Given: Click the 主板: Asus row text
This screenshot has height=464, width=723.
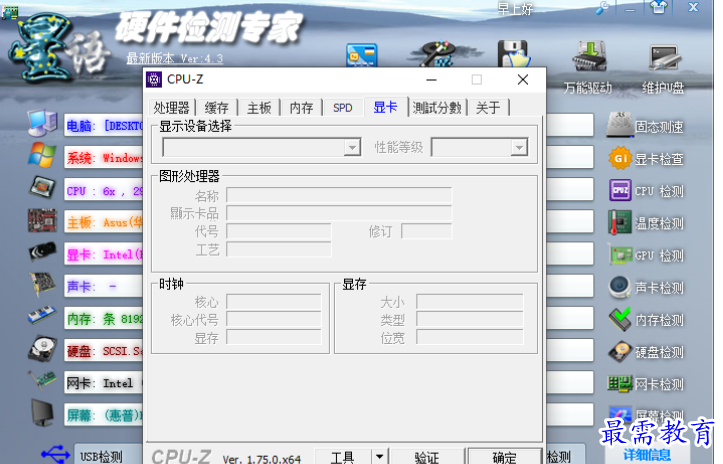Looking at the screenshot, I should pyautogui.click(x=105, y=223).
